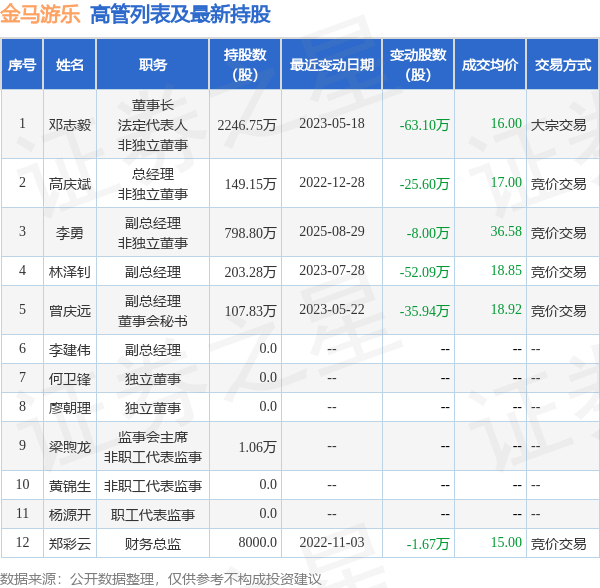Click the name 李勇

tap(70, 233)
